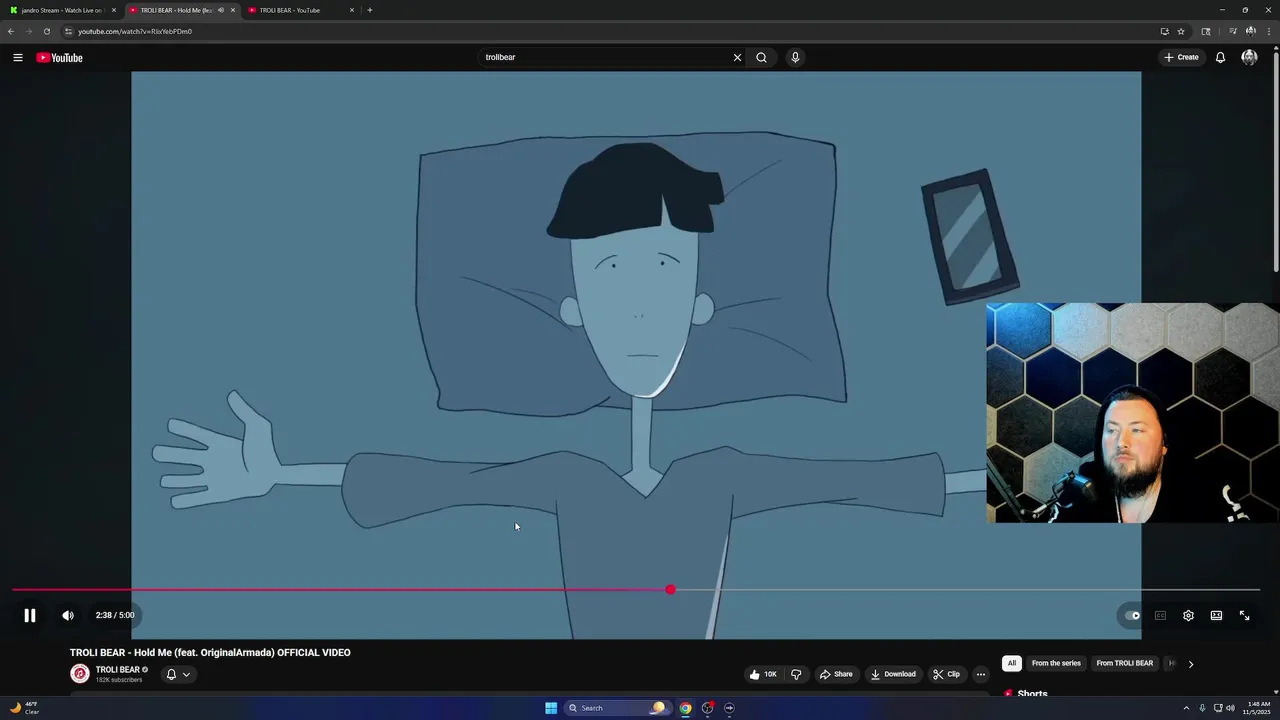The height and width of the screenshot is (720, 1280).
Task: Open Windows Start menu
Action: click(x=551, y=708)
